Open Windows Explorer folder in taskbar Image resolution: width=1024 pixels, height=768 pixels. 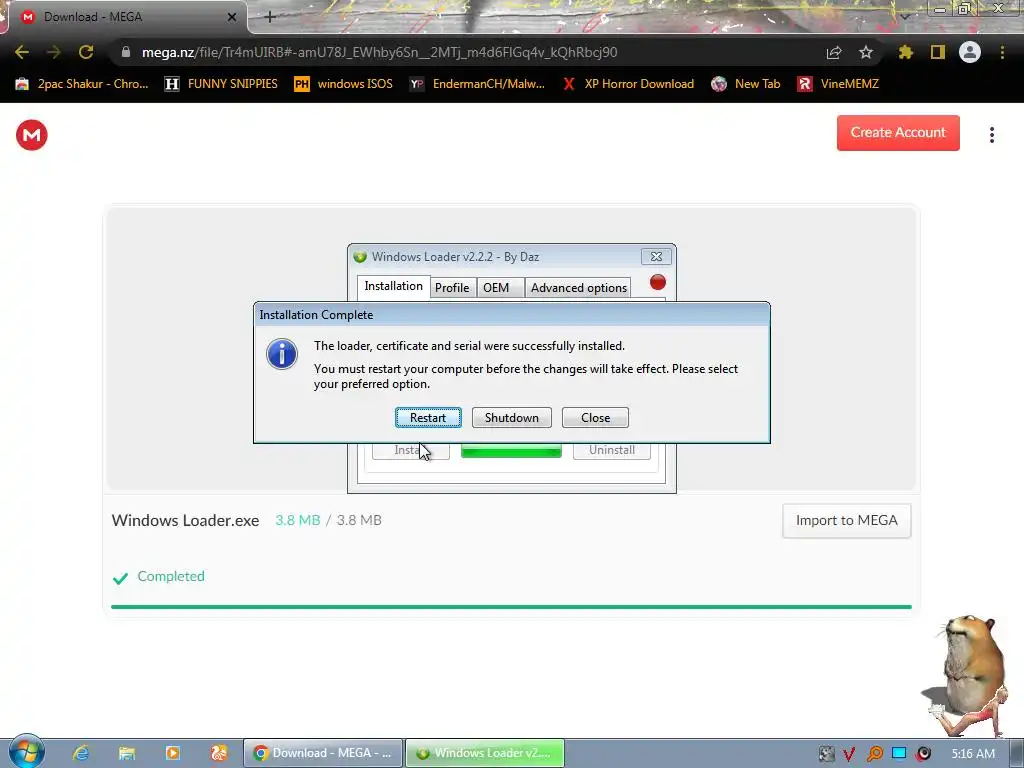[x=127, y=753]
